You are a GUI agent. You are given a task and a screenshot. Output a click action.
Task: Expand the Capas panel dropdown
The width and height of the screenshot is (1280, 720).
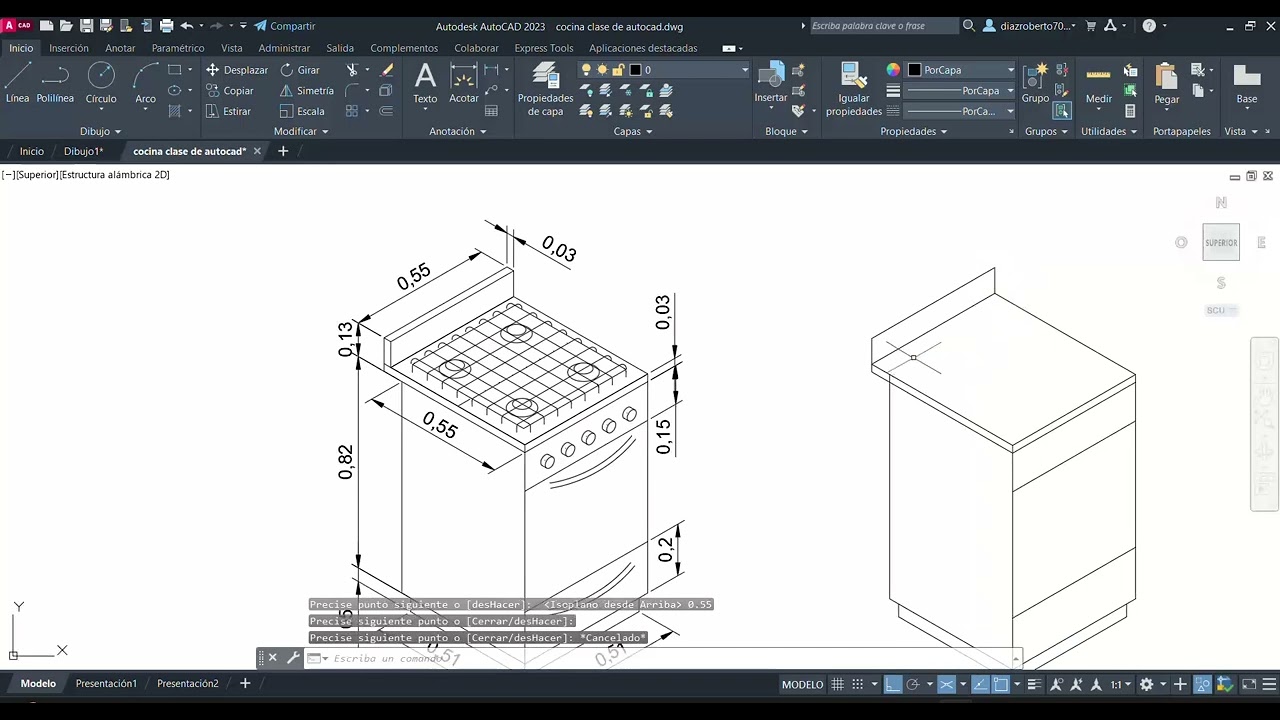[632, 131]
